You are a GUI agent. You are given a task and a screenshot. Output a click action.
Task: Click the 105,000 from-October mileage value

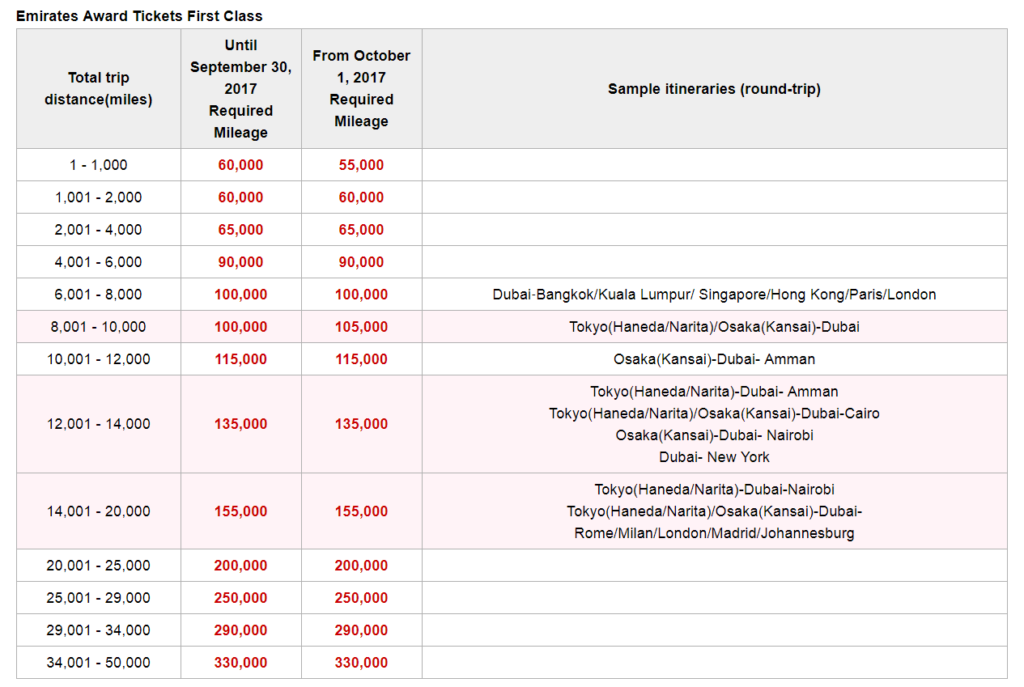(361, 327)
